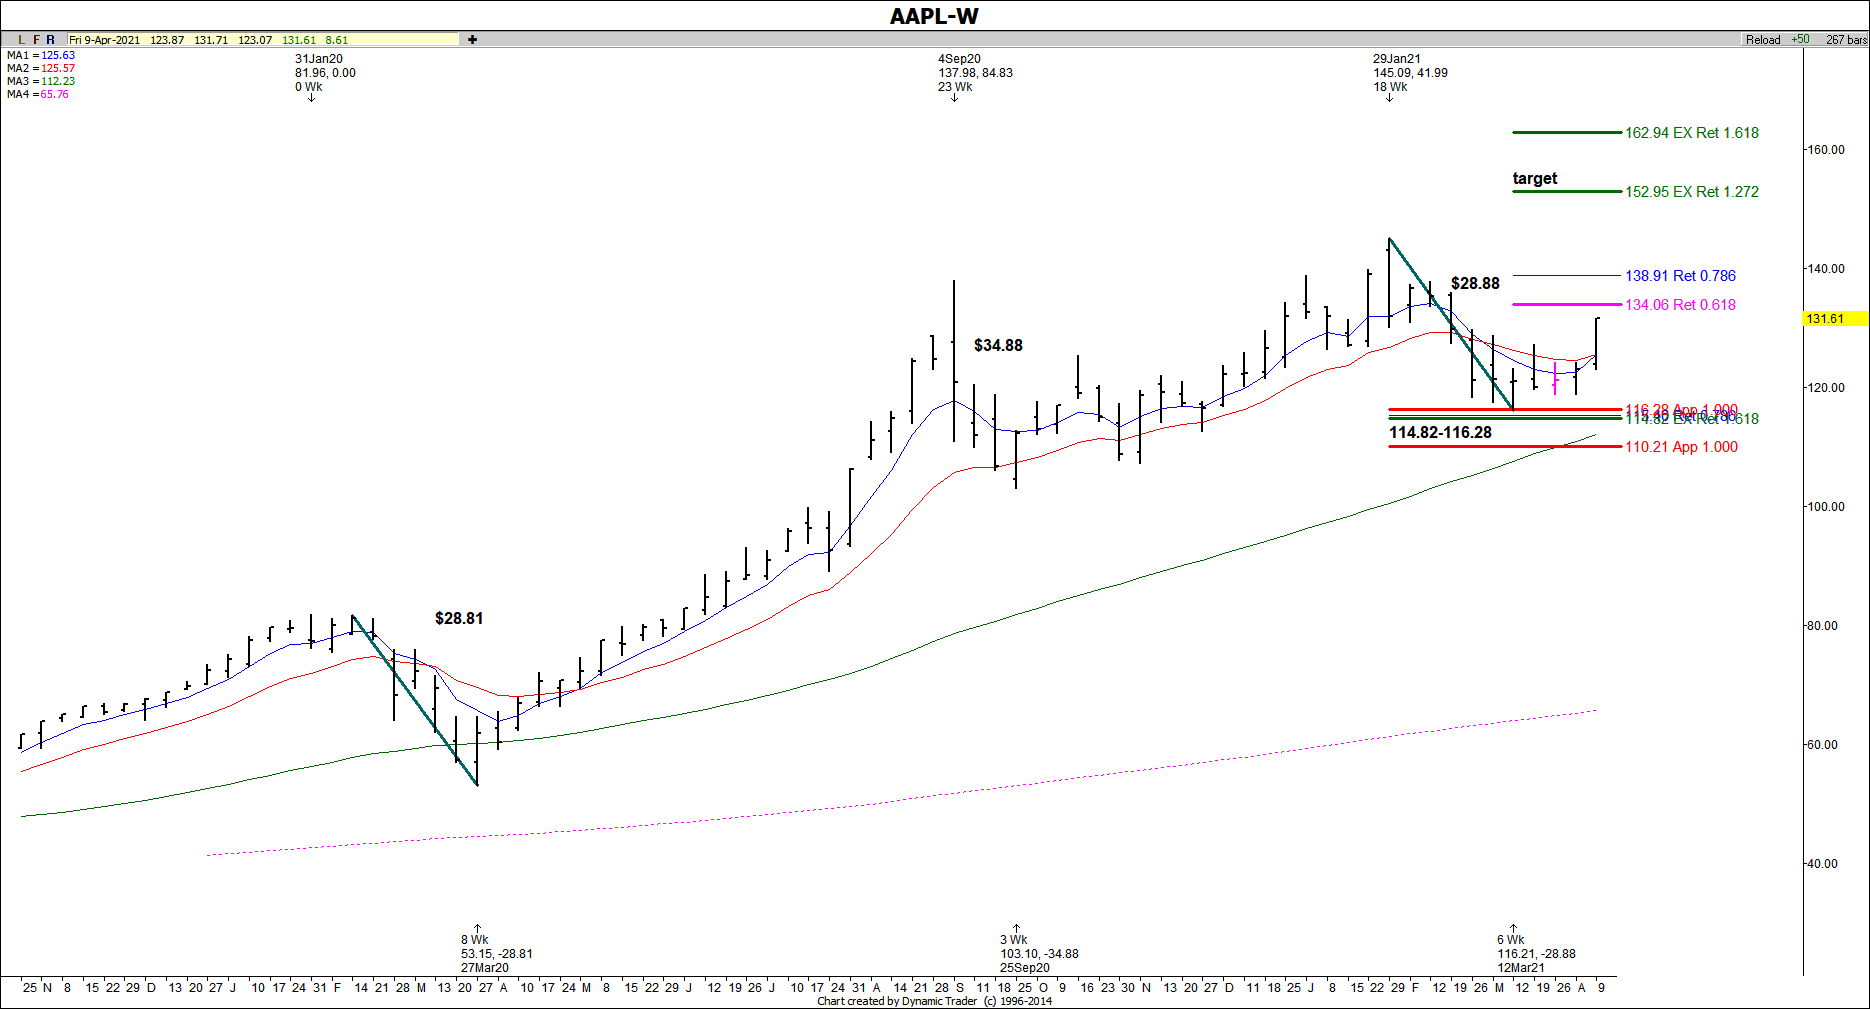Select the 138.91 Ret 0.786 level label
The width and height of the screenshot is (1870, 1009).
point(1681,276)
